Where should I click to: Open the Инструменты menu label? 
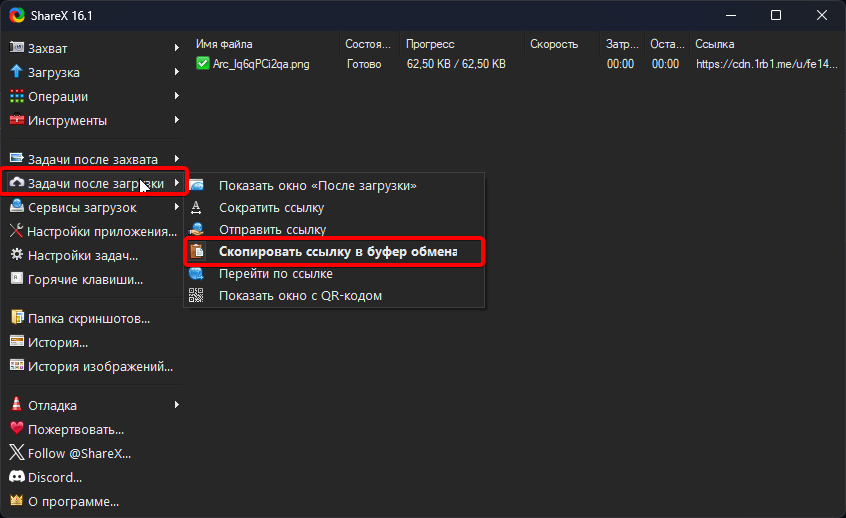[67, 120]
